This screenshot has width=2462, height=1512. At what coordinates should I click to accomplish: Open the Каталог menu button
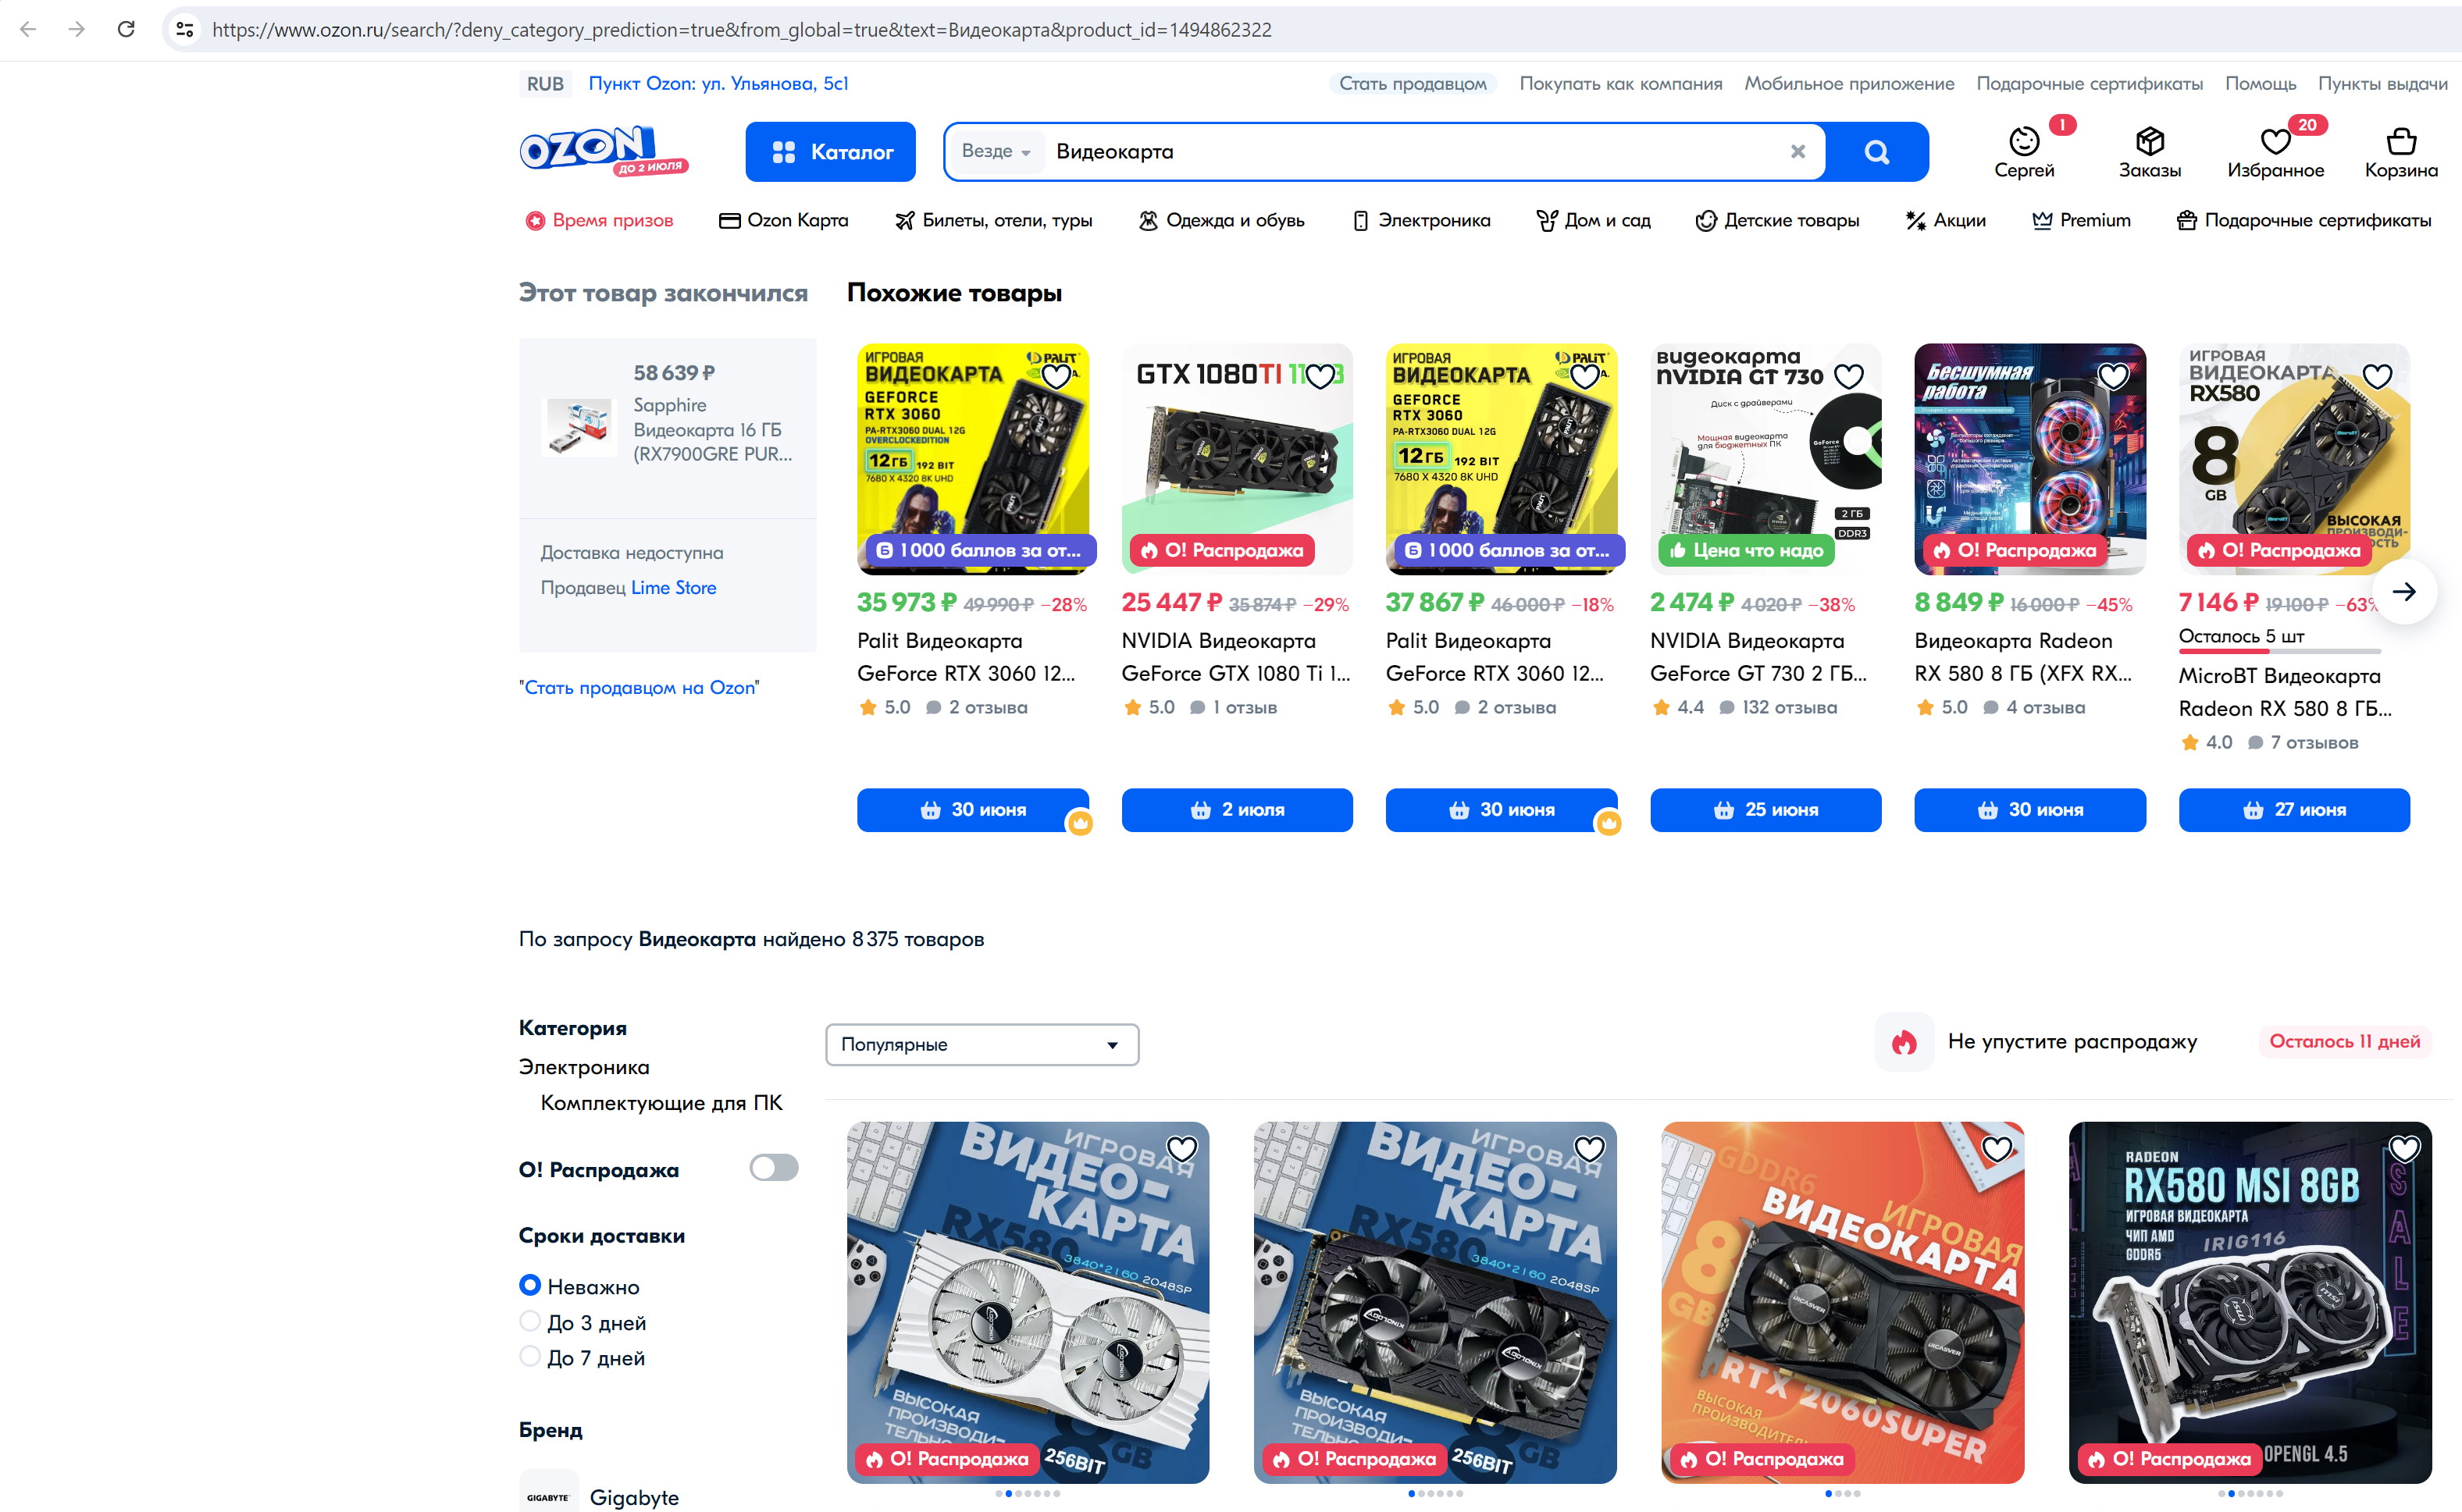[830, 152]
